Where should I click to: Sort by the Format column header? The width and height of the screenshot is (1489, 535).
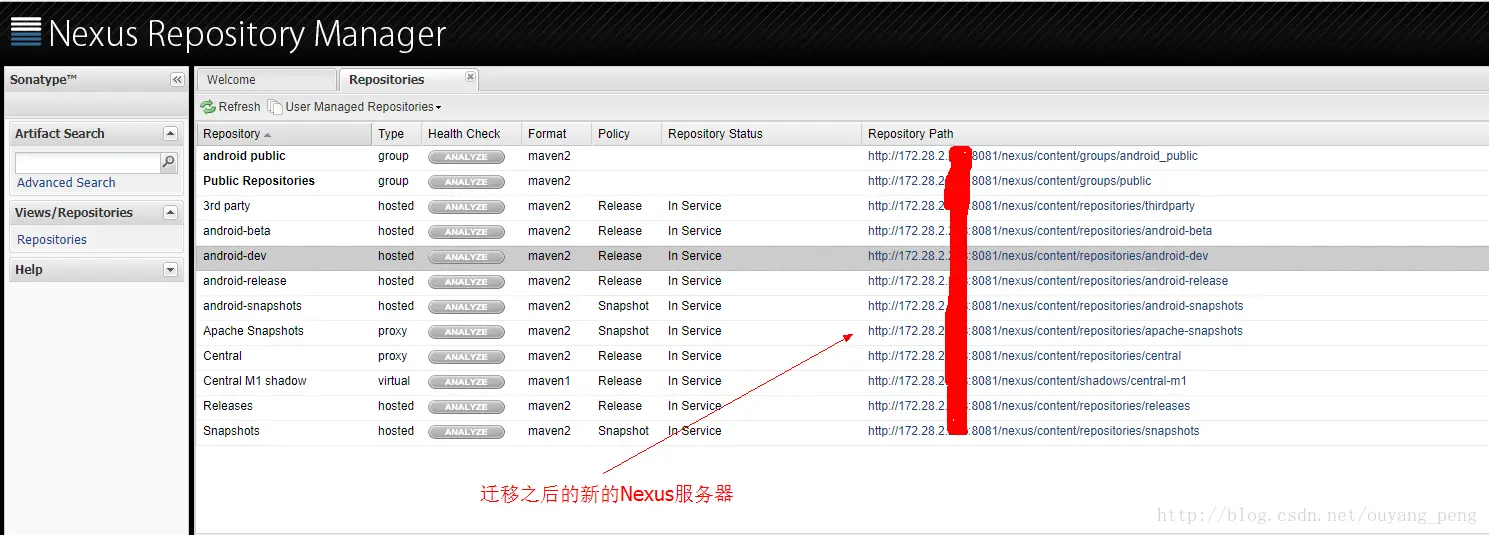[x=557, y=134]
